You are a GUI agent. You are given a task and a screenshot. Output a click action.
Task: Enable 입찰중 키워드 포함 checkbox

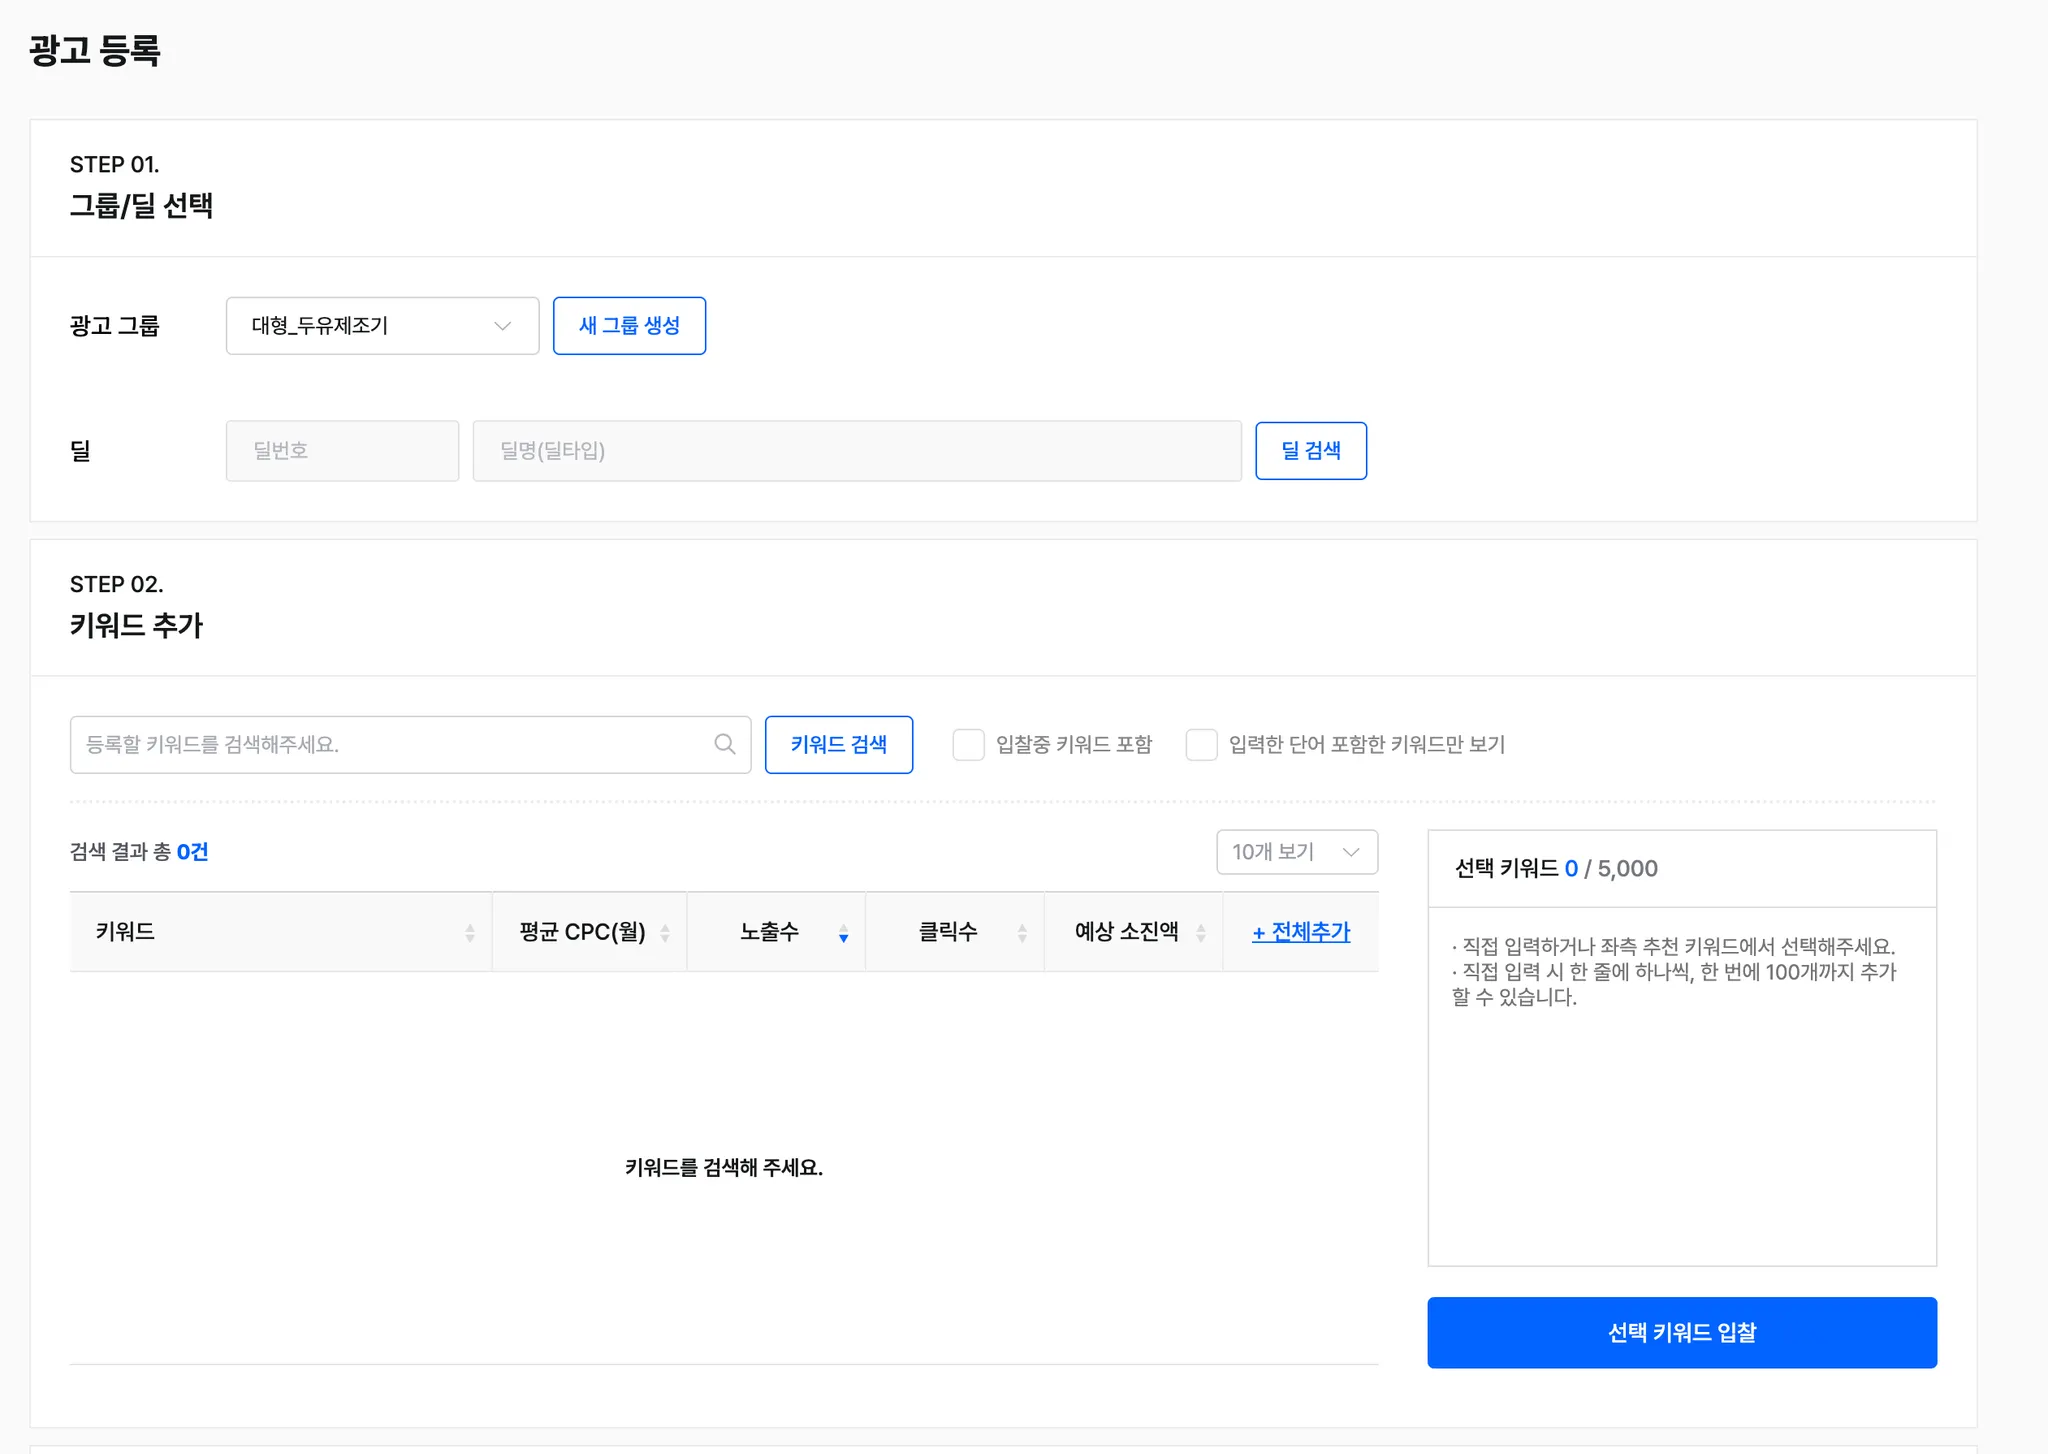click(x=968, y=745)
